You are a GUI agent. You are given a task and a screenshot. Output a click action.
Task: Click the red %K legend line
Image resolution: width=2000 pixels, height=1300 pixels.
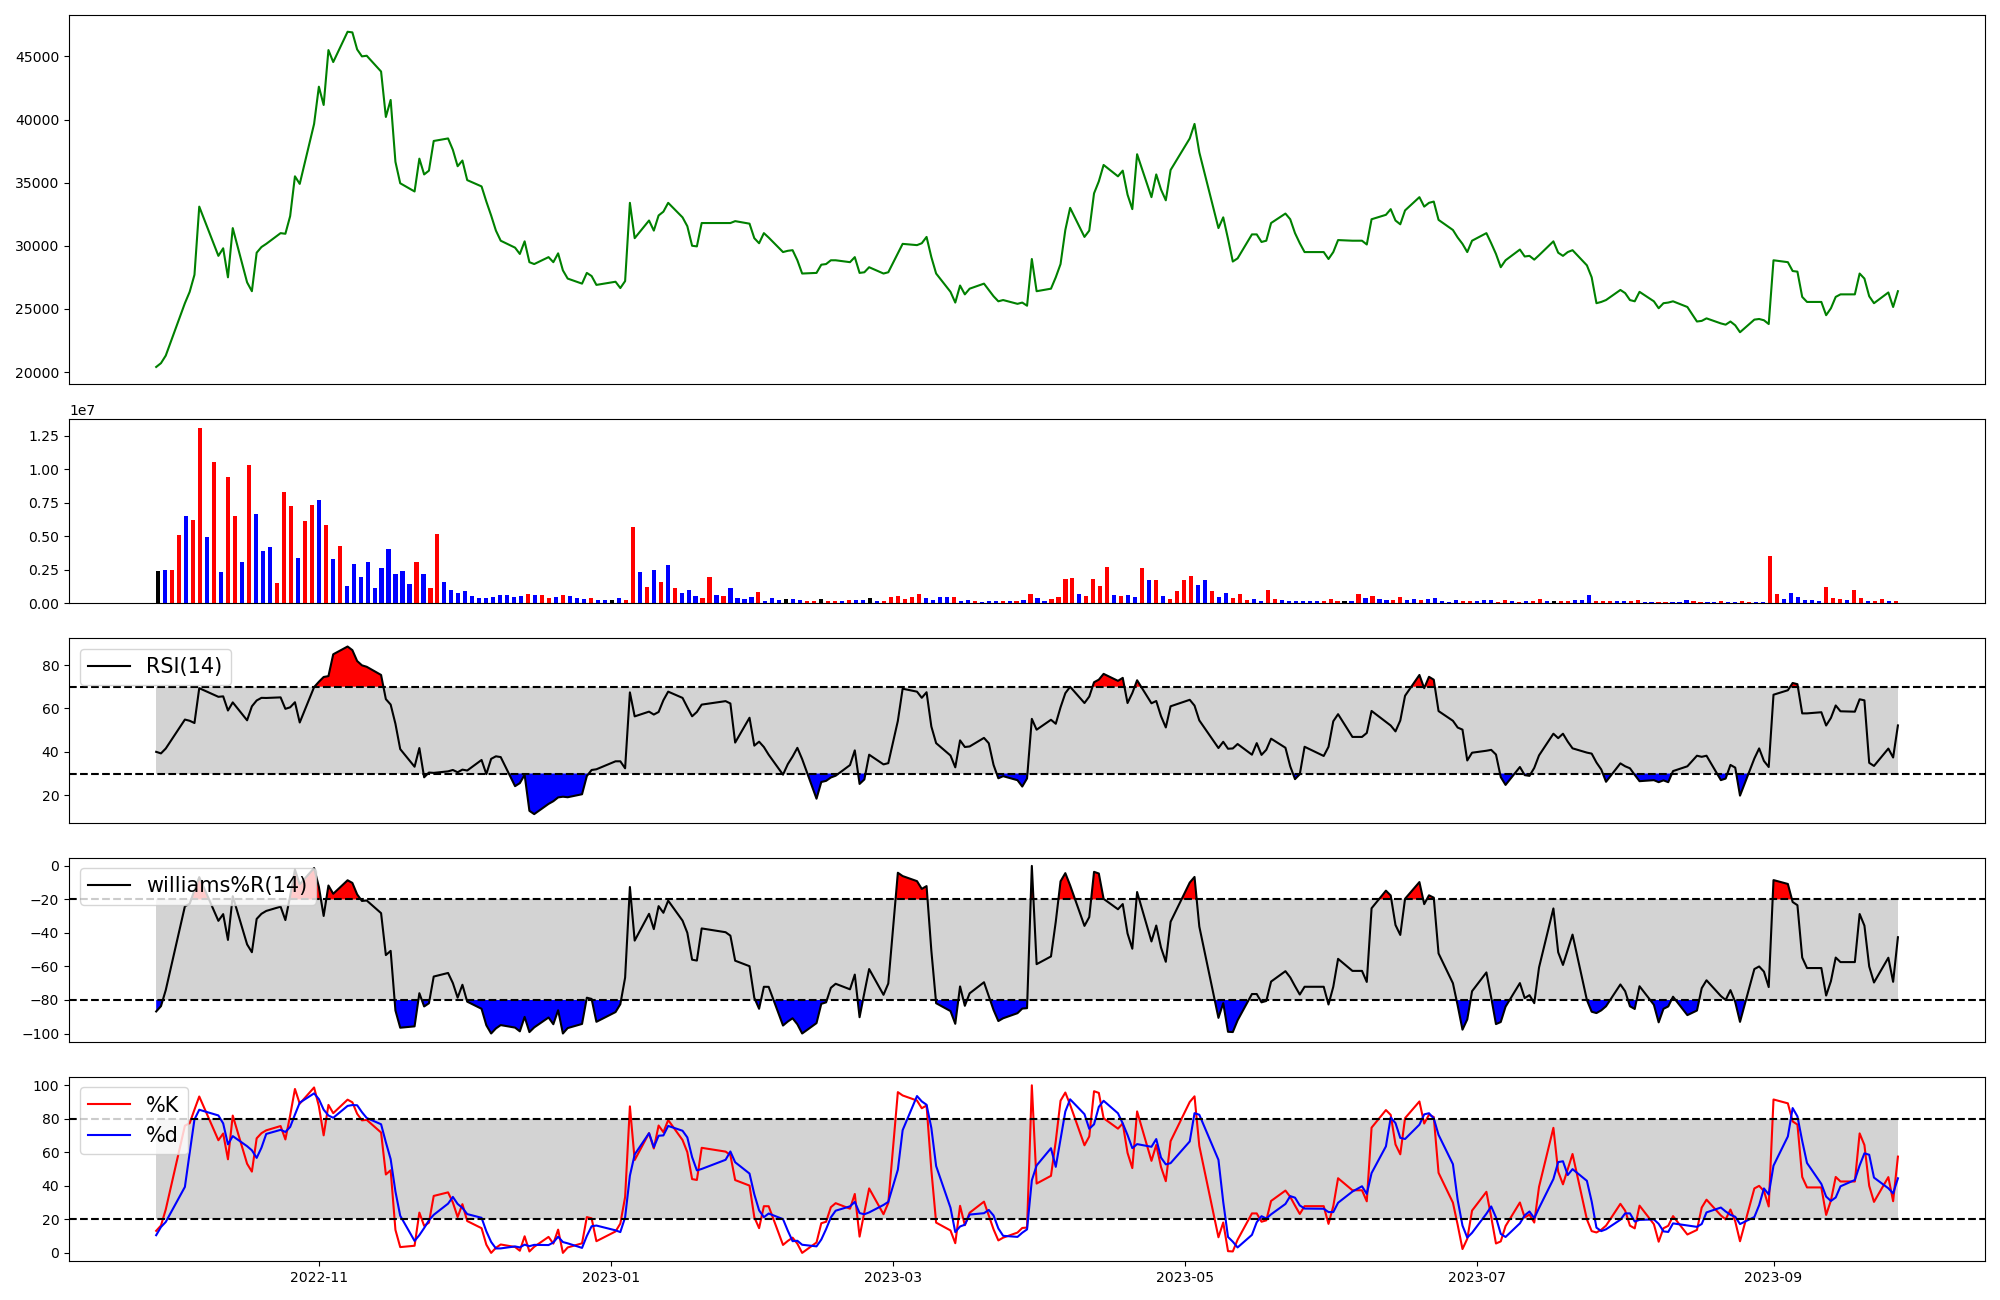(109, 1105)
